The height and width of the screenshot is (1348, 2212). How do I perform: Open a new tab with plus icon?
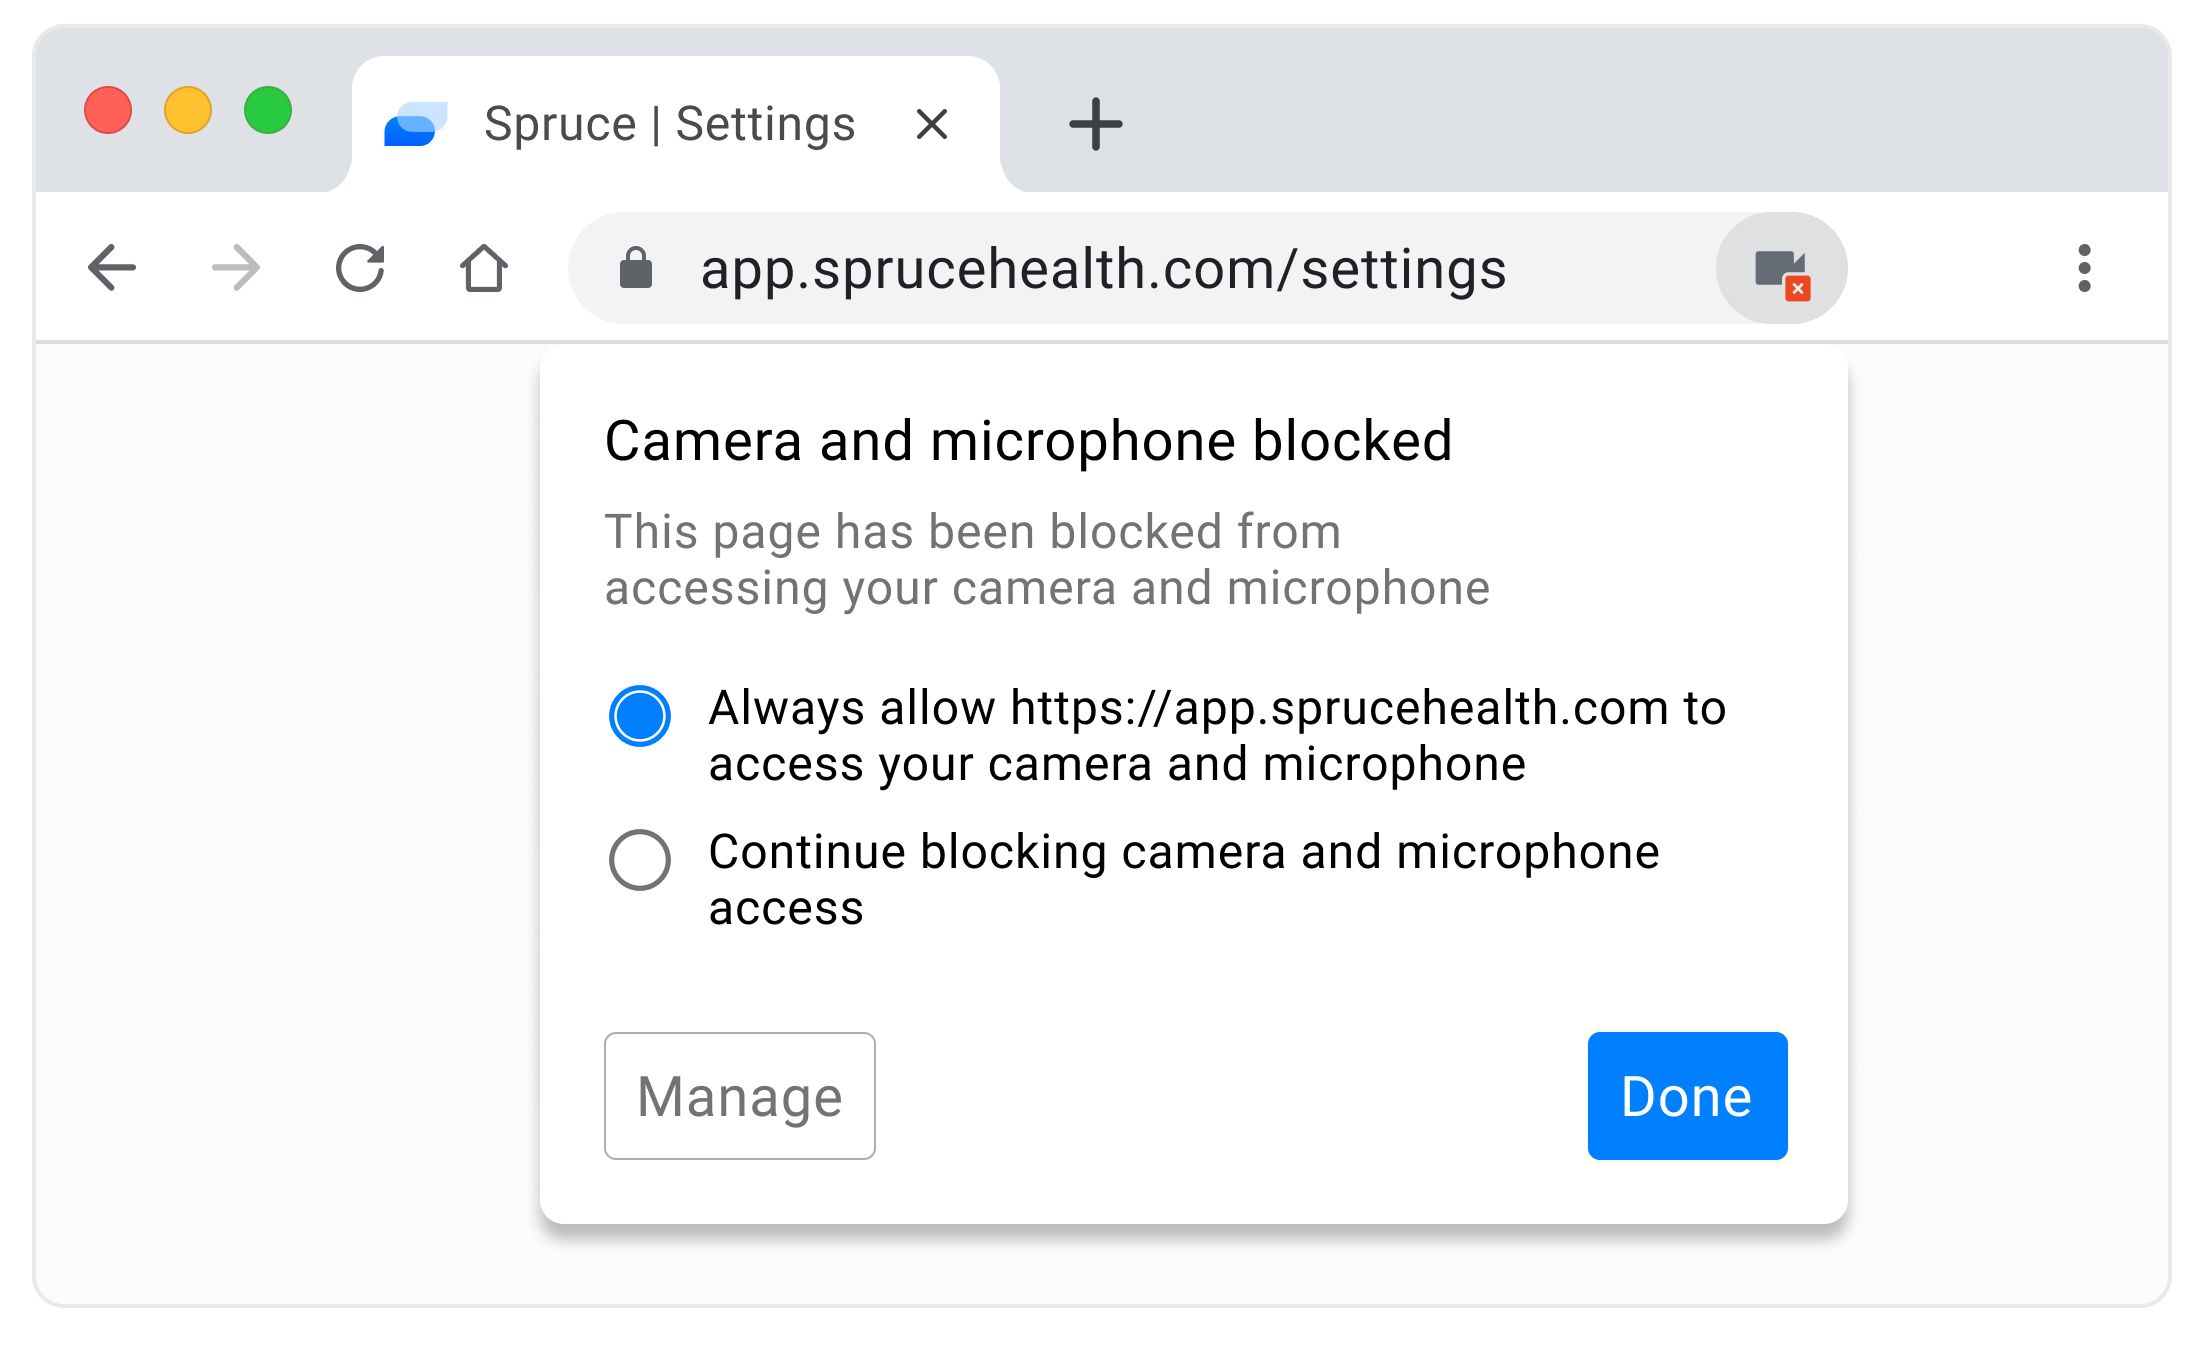pyautogui.click(x=1096, y=124)
